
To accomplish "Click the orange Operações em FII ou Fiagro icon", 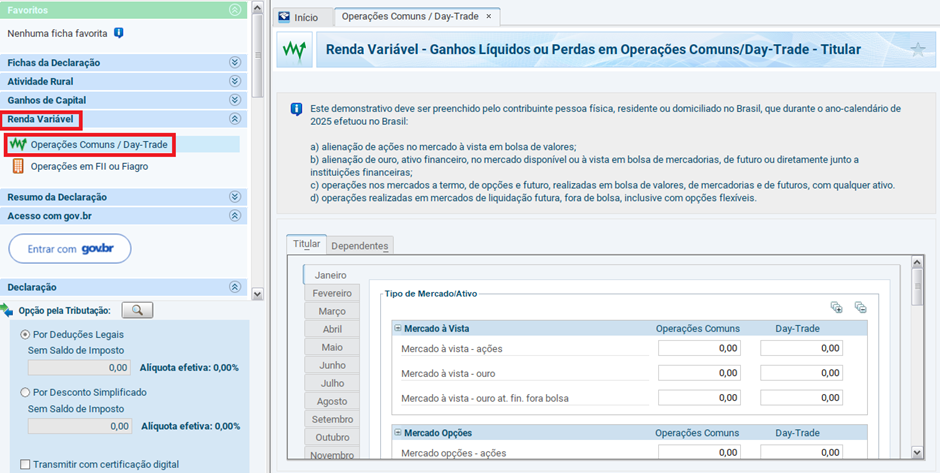I will click(17, 166).
